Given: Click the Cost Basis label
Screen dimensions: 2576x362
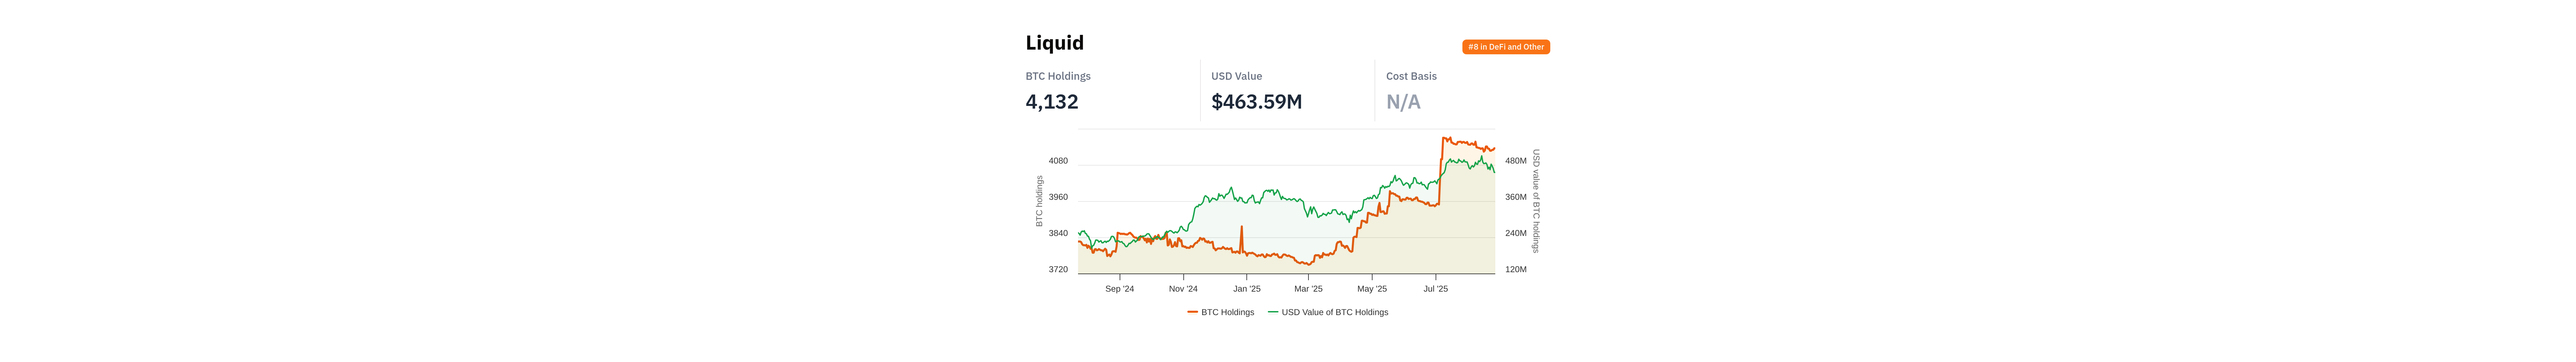Looking at the screenshot, I should point(1411,76).
